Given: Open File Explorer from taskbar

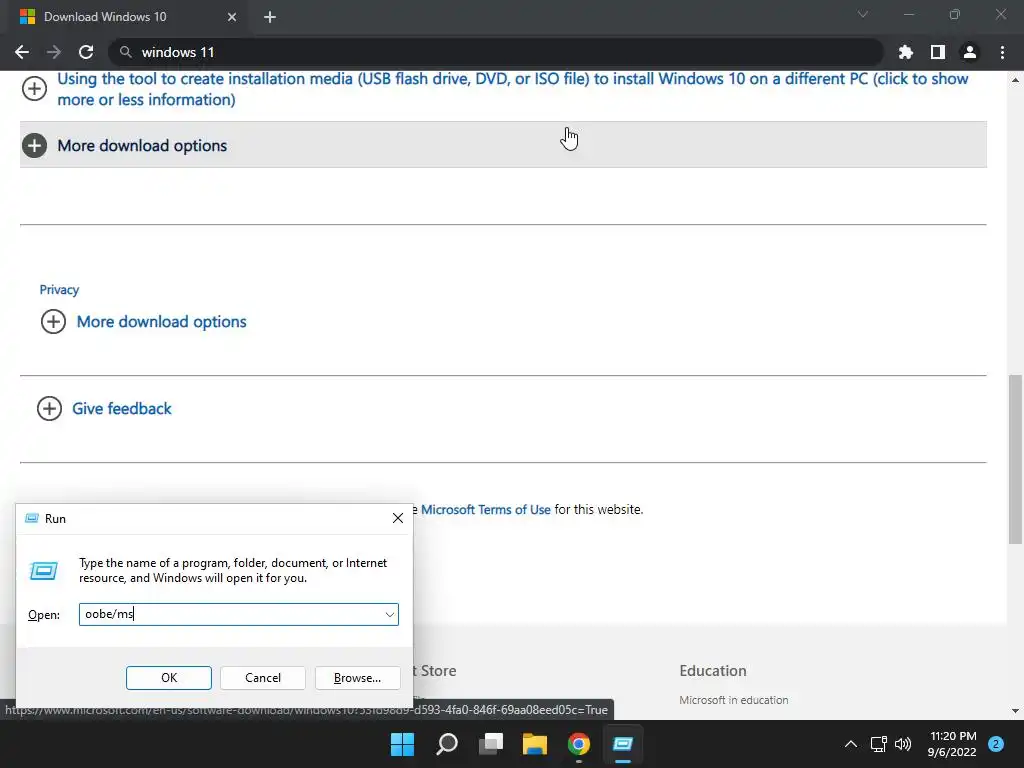Looking at the screenshot, I should pyautogui.click(x=534, y=744).
